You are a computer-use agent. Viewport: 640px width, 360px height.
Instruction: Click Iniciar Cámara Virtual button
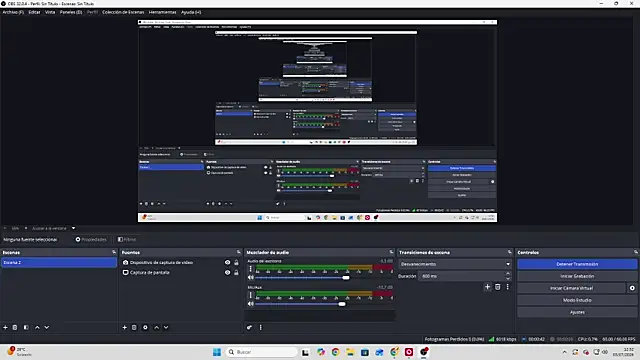click(x=571, y=288)
